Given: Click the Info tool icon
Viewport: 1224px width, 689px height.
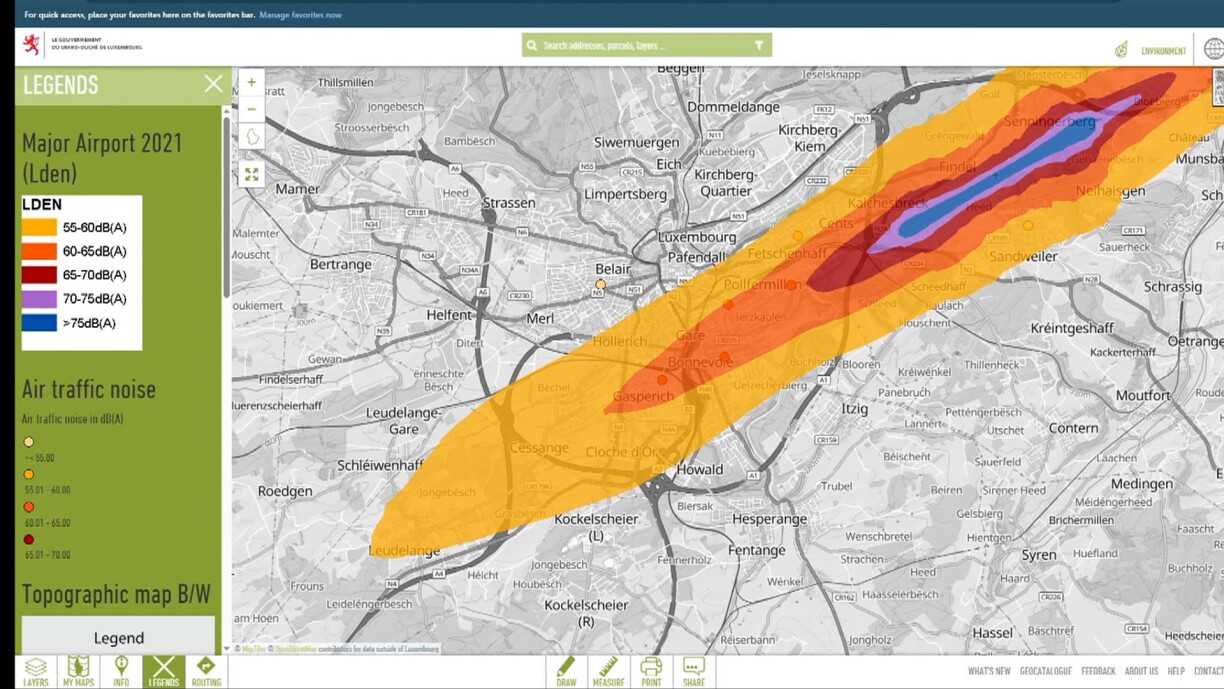Looking at the screenshot, I should click(x=121, y=671).
